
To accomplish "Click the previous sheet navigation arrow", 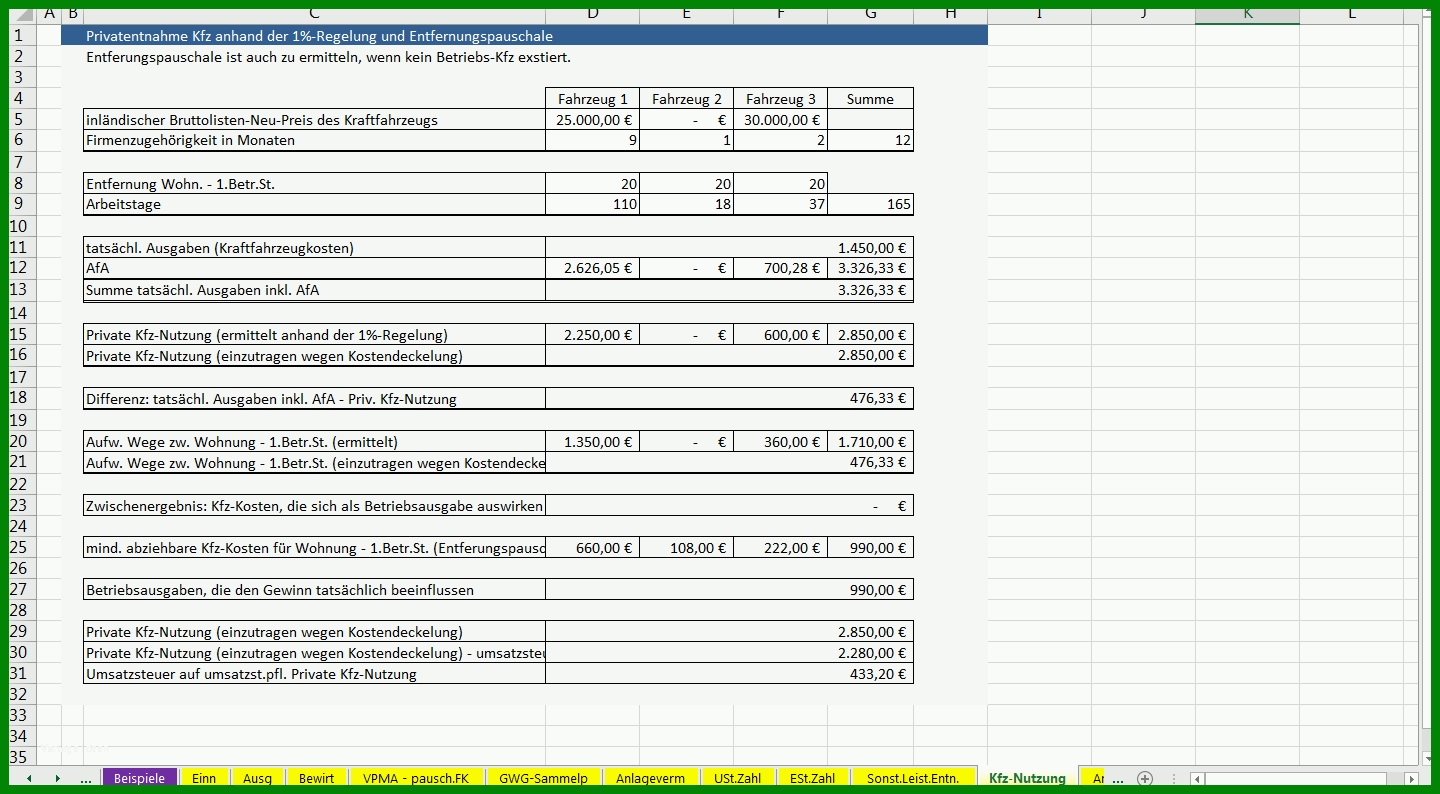I will point(29,778).
